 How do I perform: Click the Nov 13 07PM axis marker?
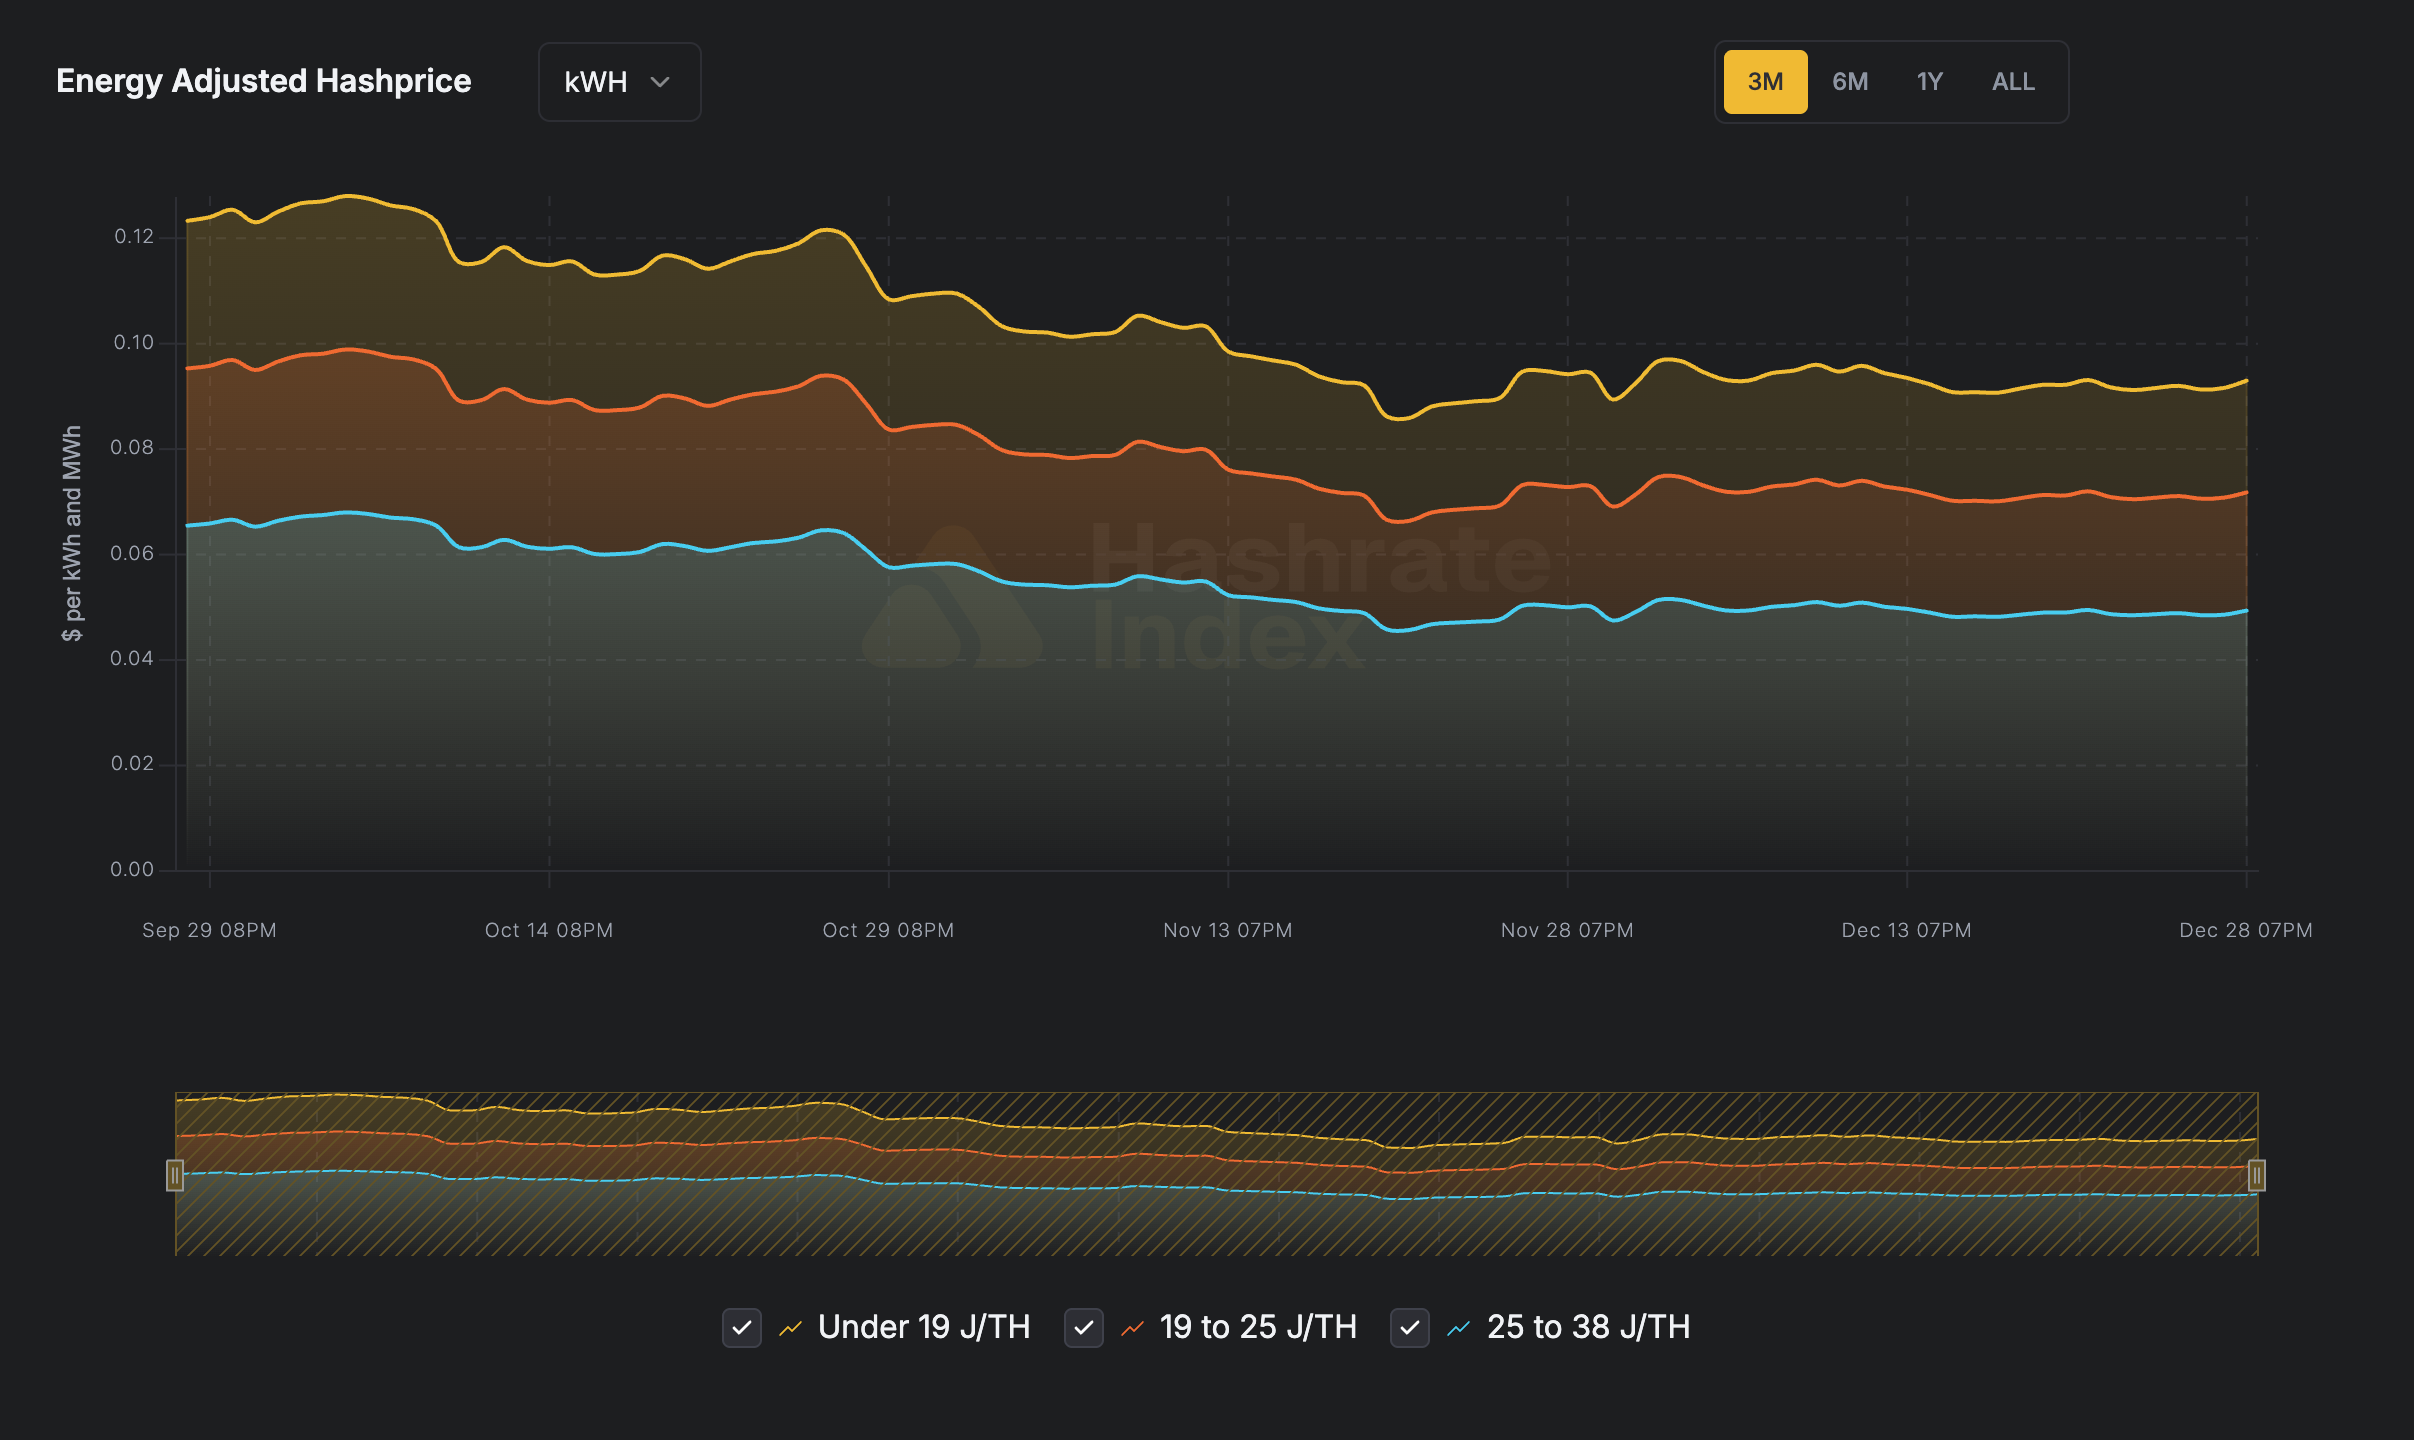[x=1227, y=930]
